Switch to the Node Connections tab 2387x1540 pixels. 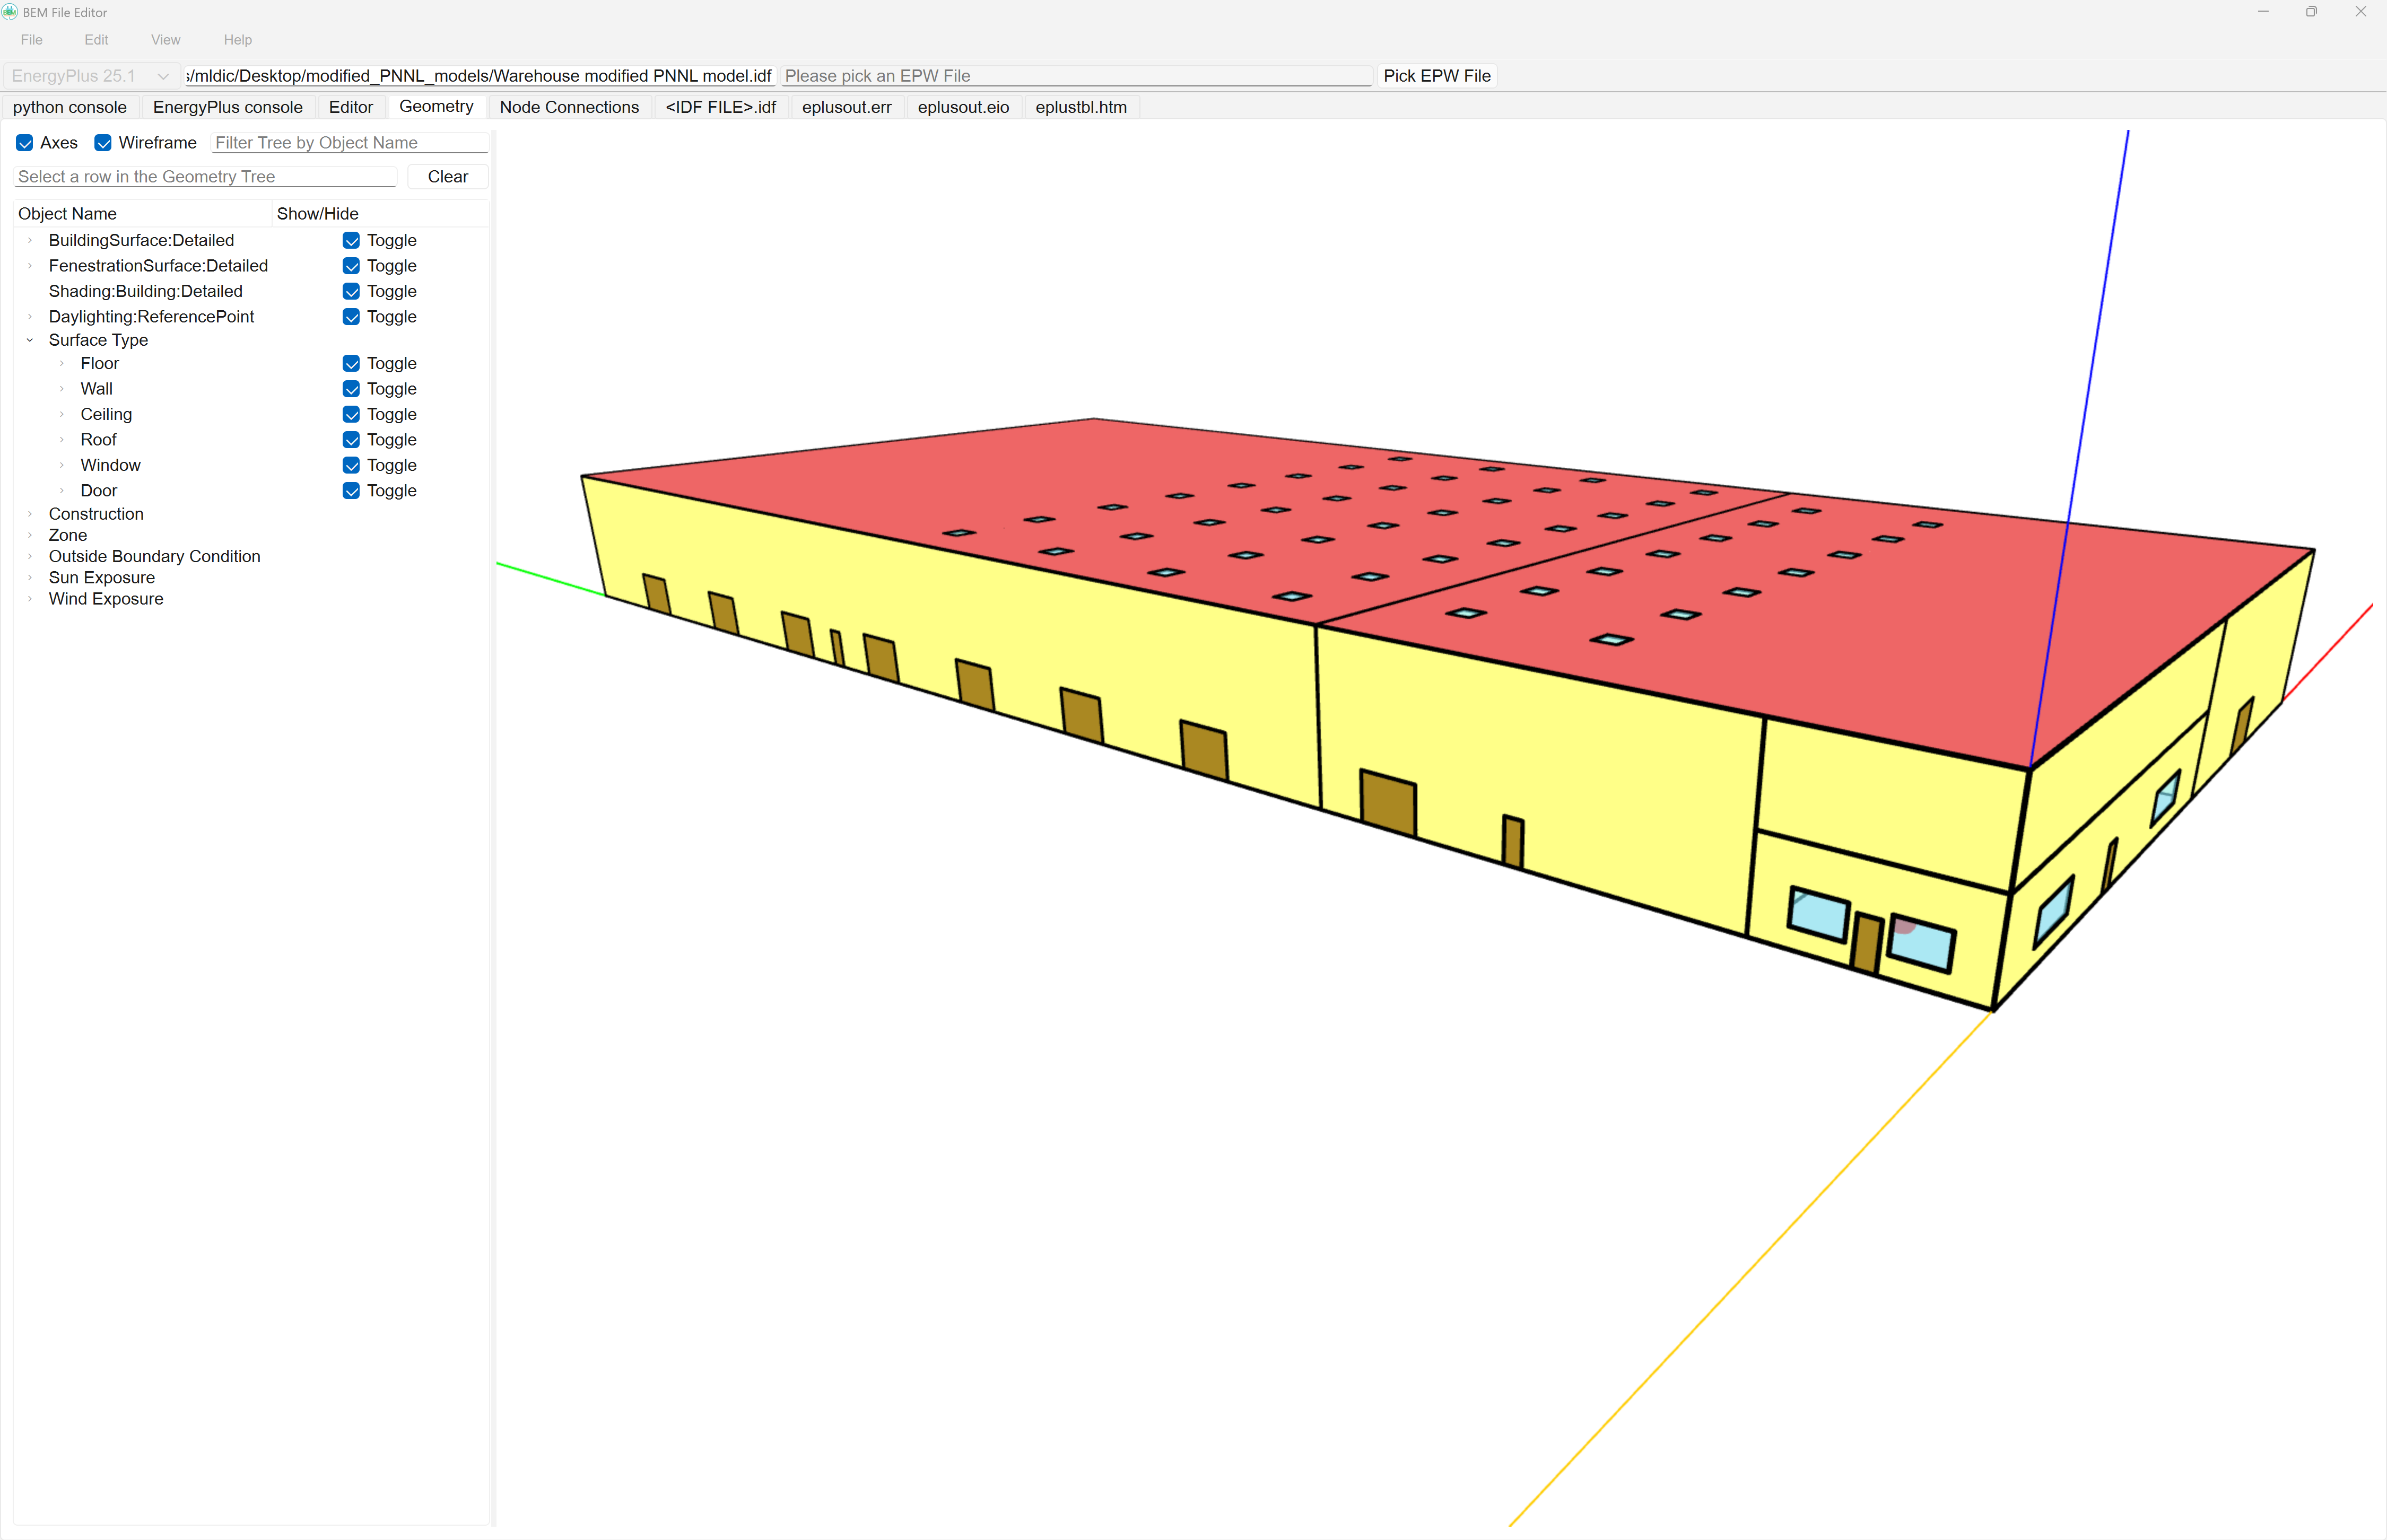569,107
